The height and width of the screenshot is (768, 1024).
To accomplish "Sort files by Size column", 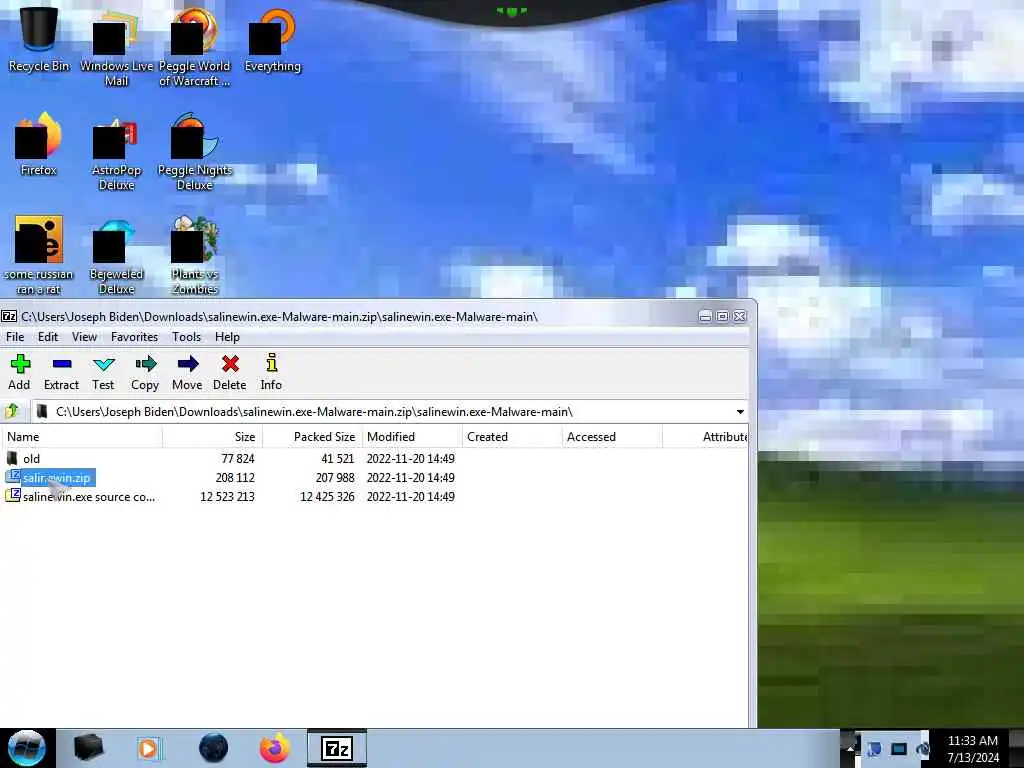I will pos(212,437).
